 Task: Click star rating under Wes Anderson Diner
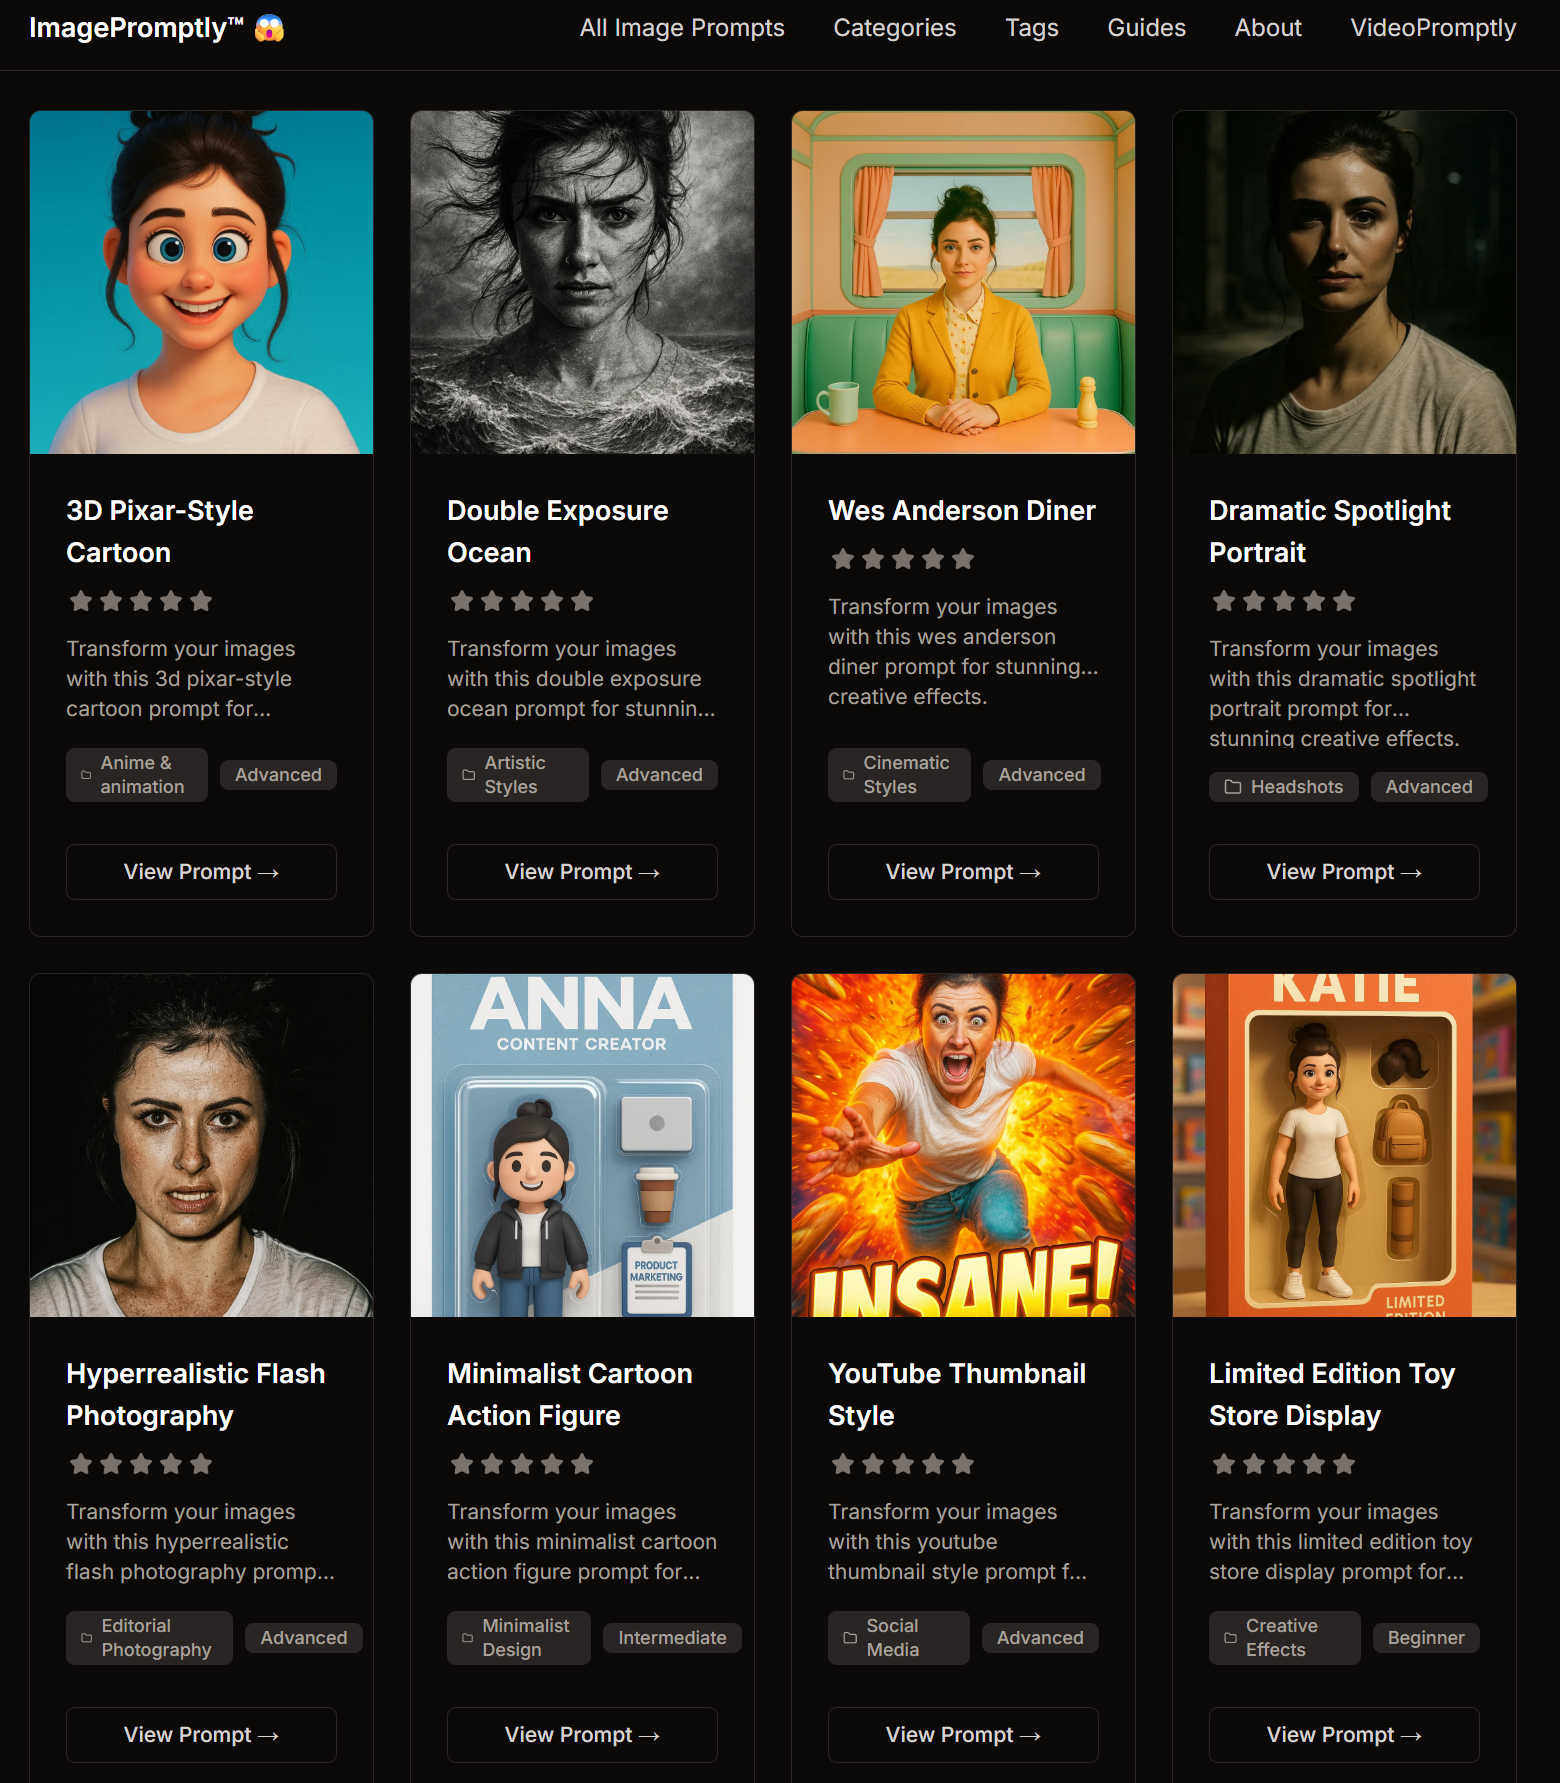click(x=903, y=559)
